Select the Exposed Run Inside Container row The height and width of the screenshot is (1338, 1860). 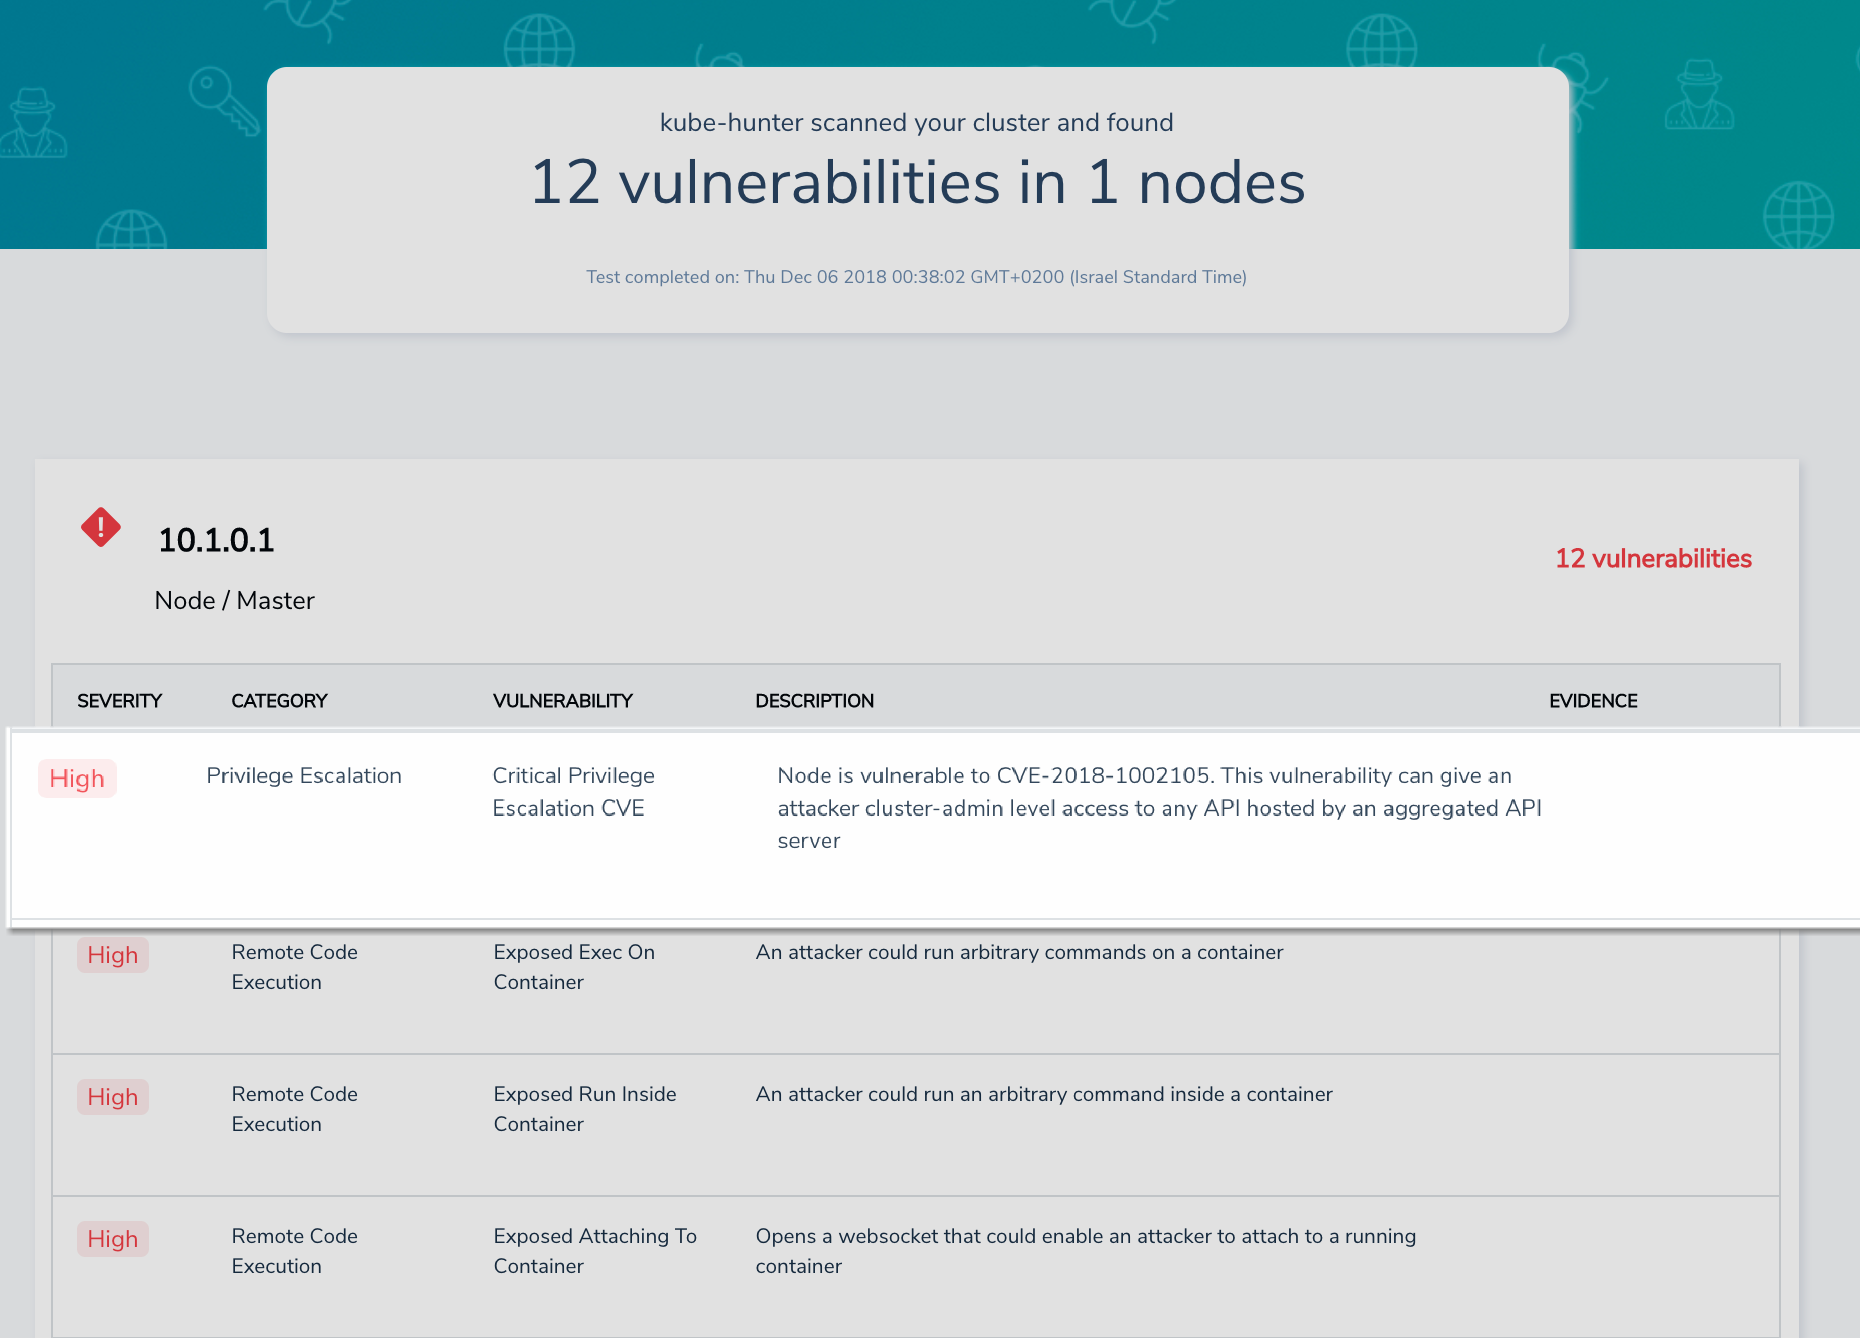tap(916, 1125)
